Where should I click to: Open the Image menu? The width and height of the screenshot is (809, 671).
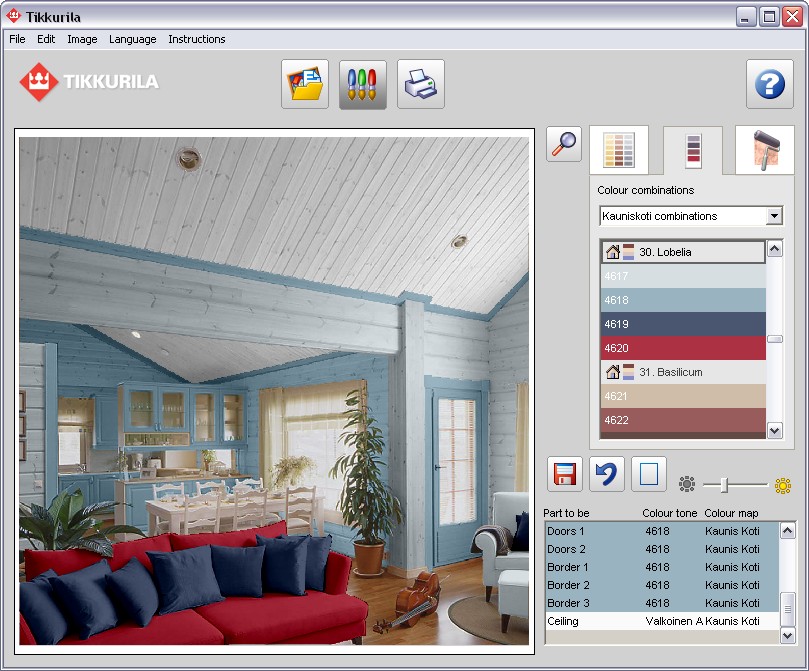pos(82,39)
